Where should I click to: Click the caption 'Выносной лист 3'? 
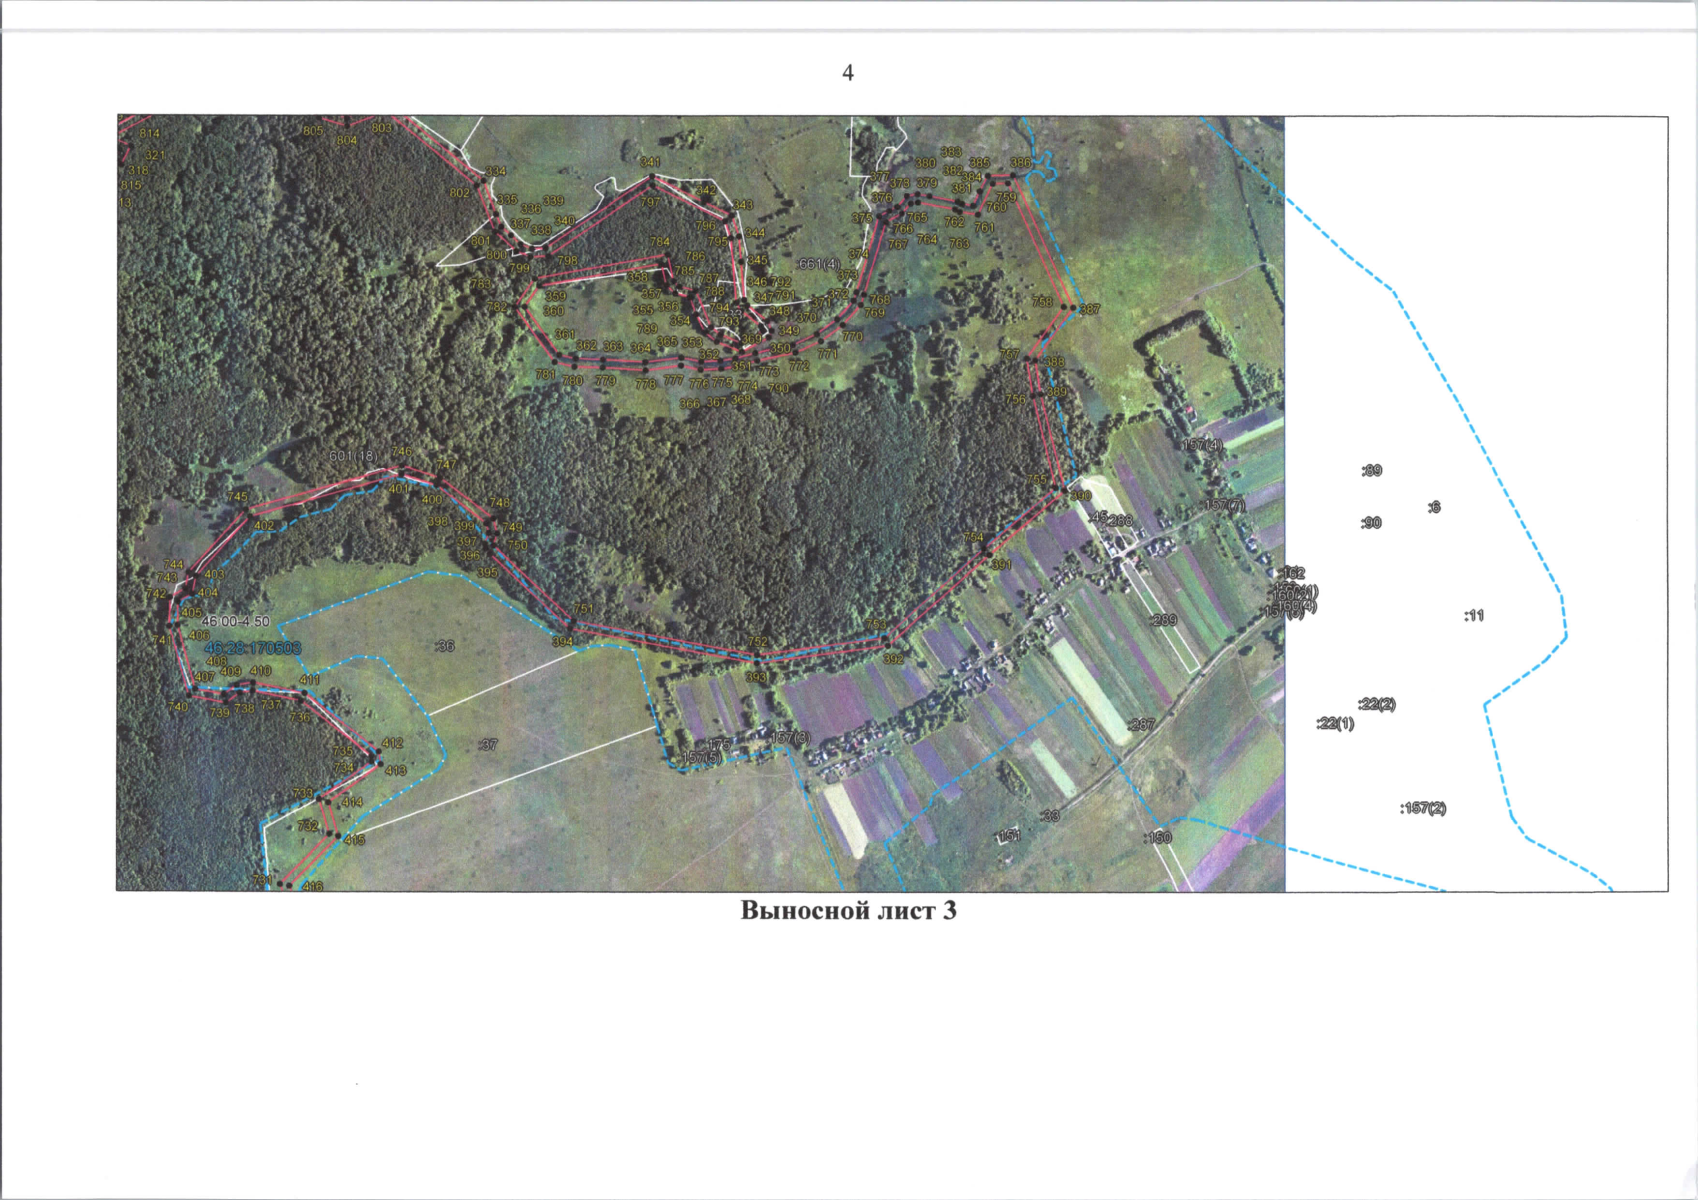(848, 911)
